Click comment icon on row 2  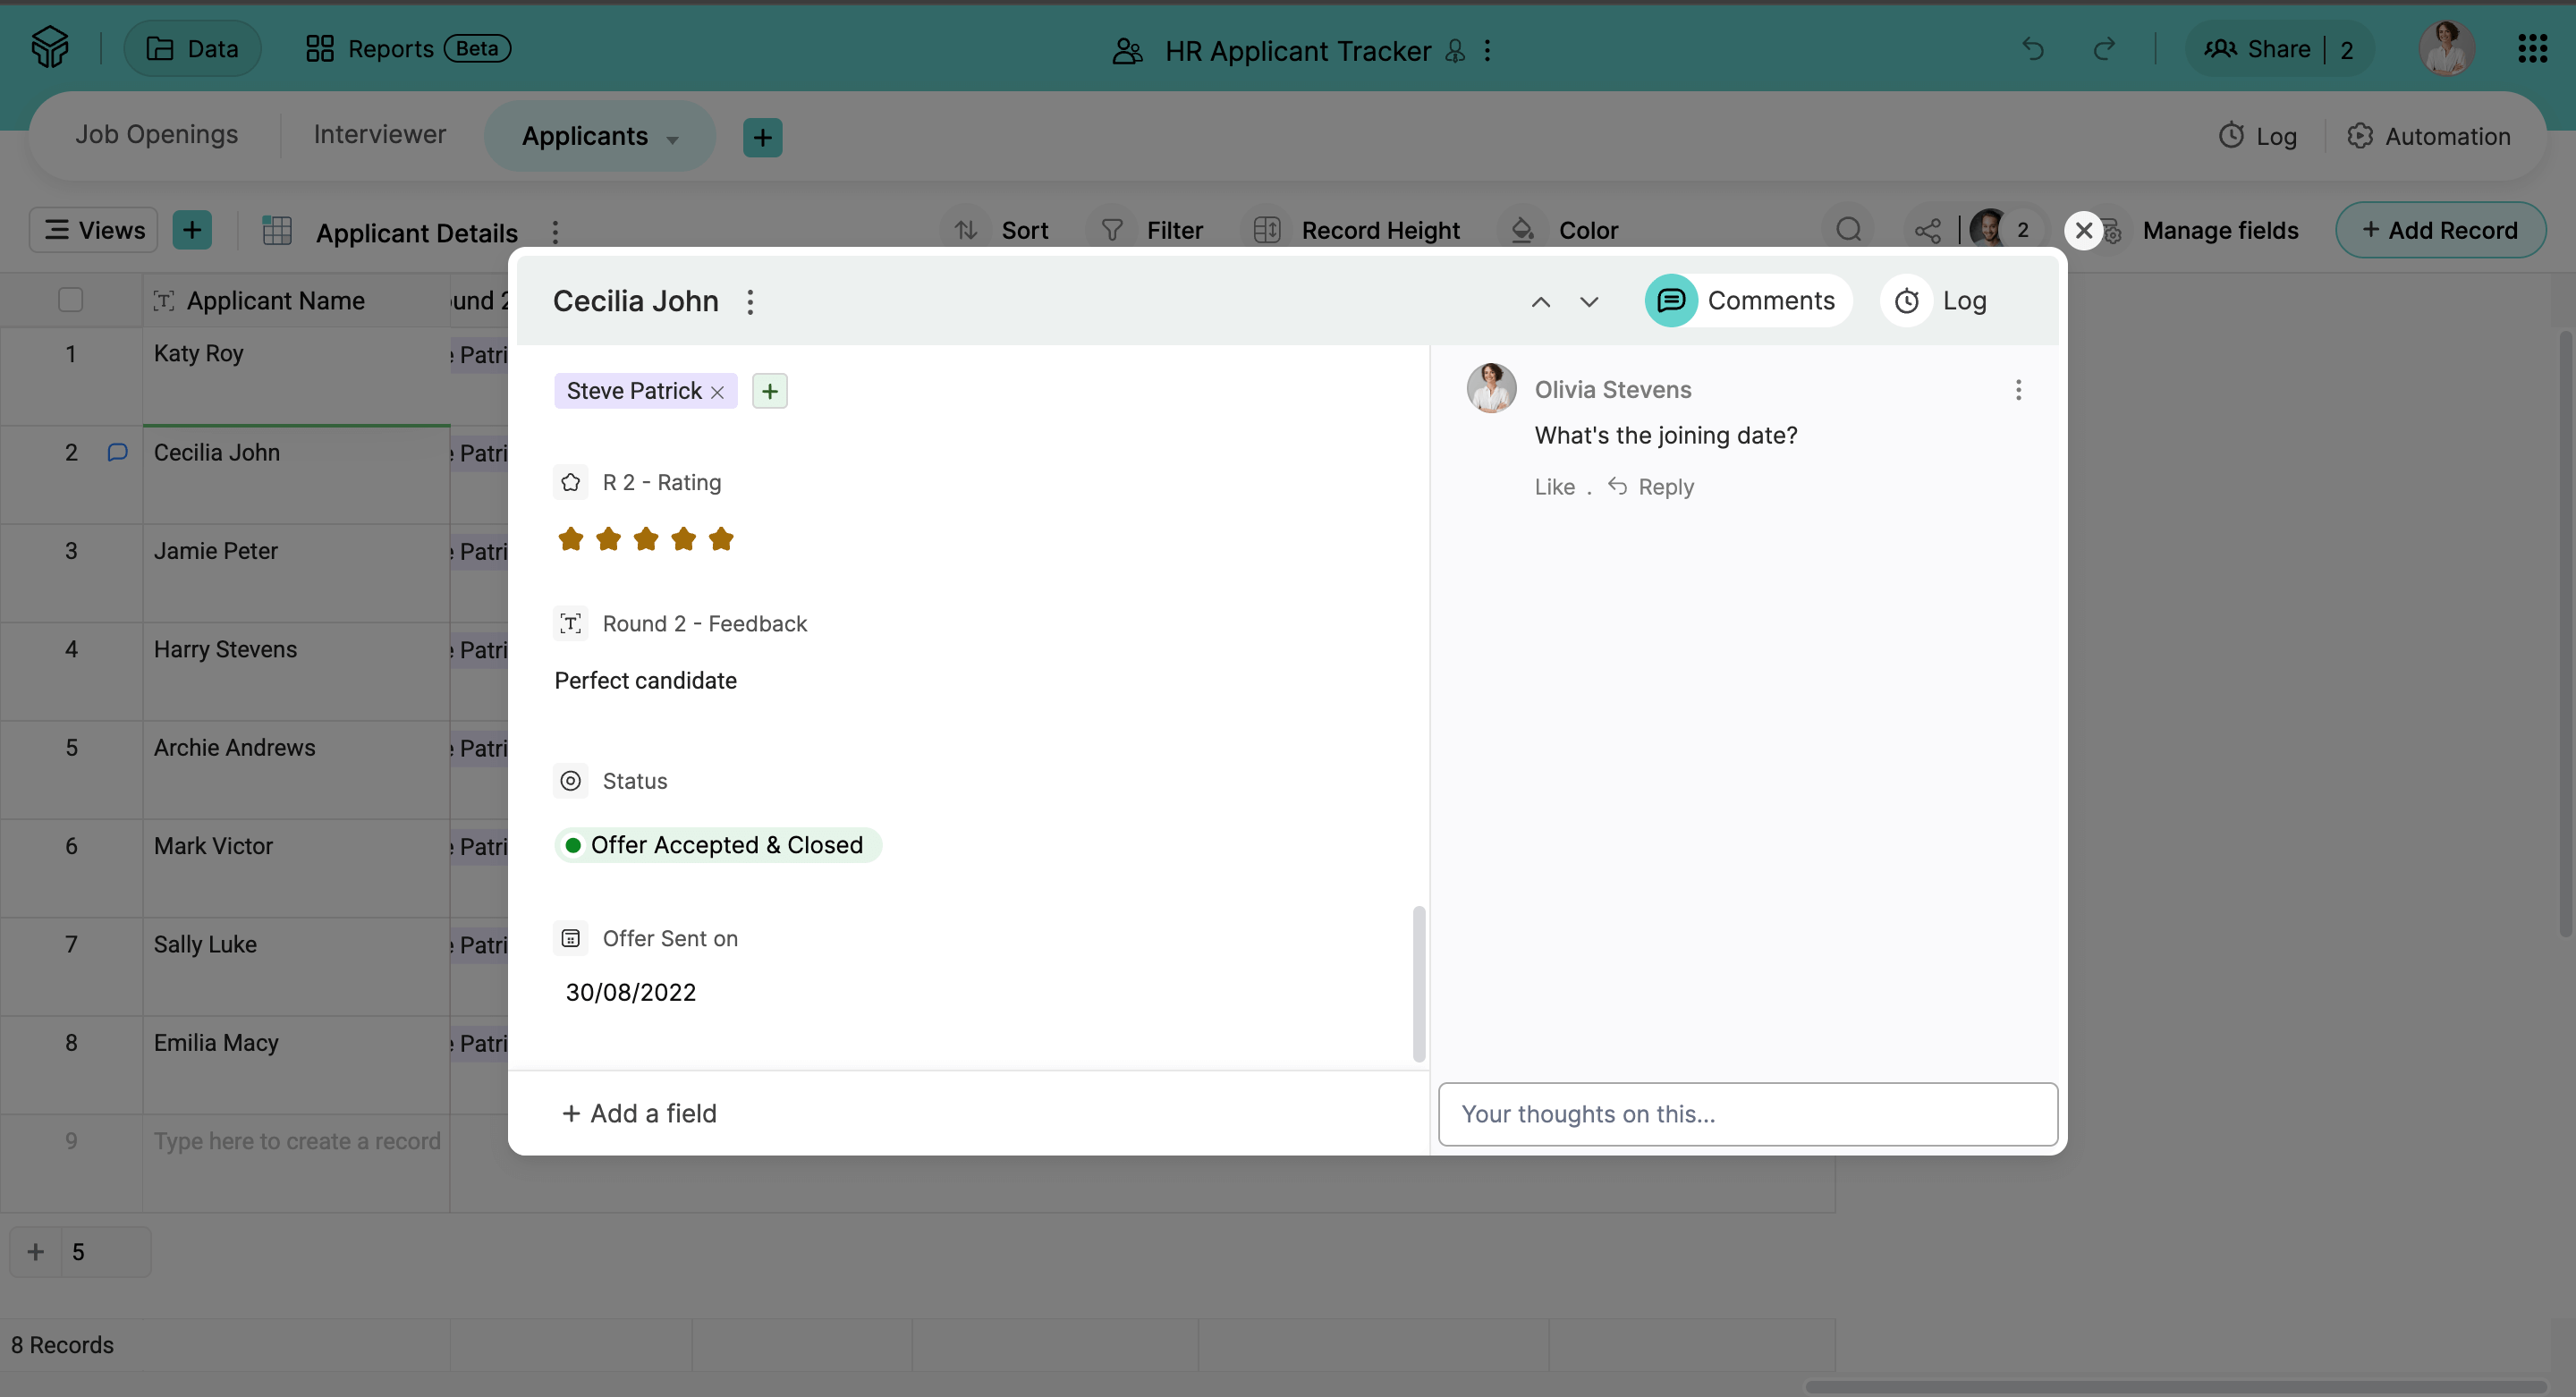[117, 453]
